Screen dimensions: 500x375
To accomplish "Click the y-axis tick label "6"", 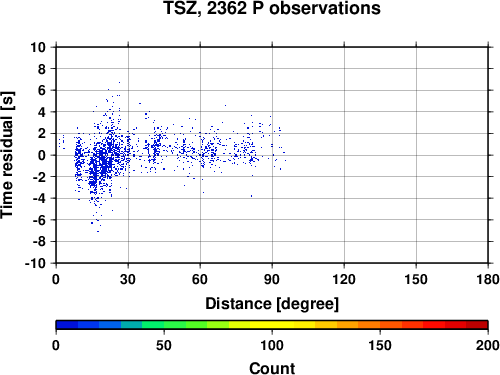I will (x=42, y=90).
